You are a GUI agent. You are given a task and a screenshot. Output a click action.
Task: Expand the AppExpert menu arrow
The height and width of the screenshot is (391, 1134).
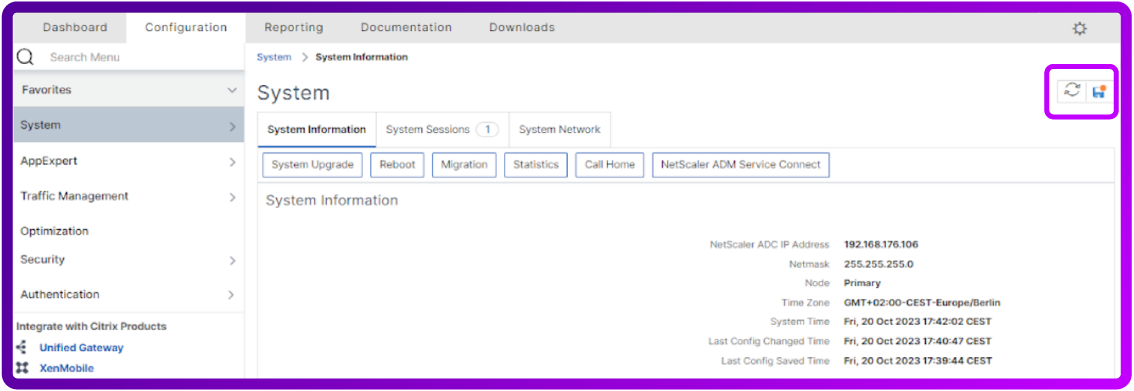tap(232, 162)
